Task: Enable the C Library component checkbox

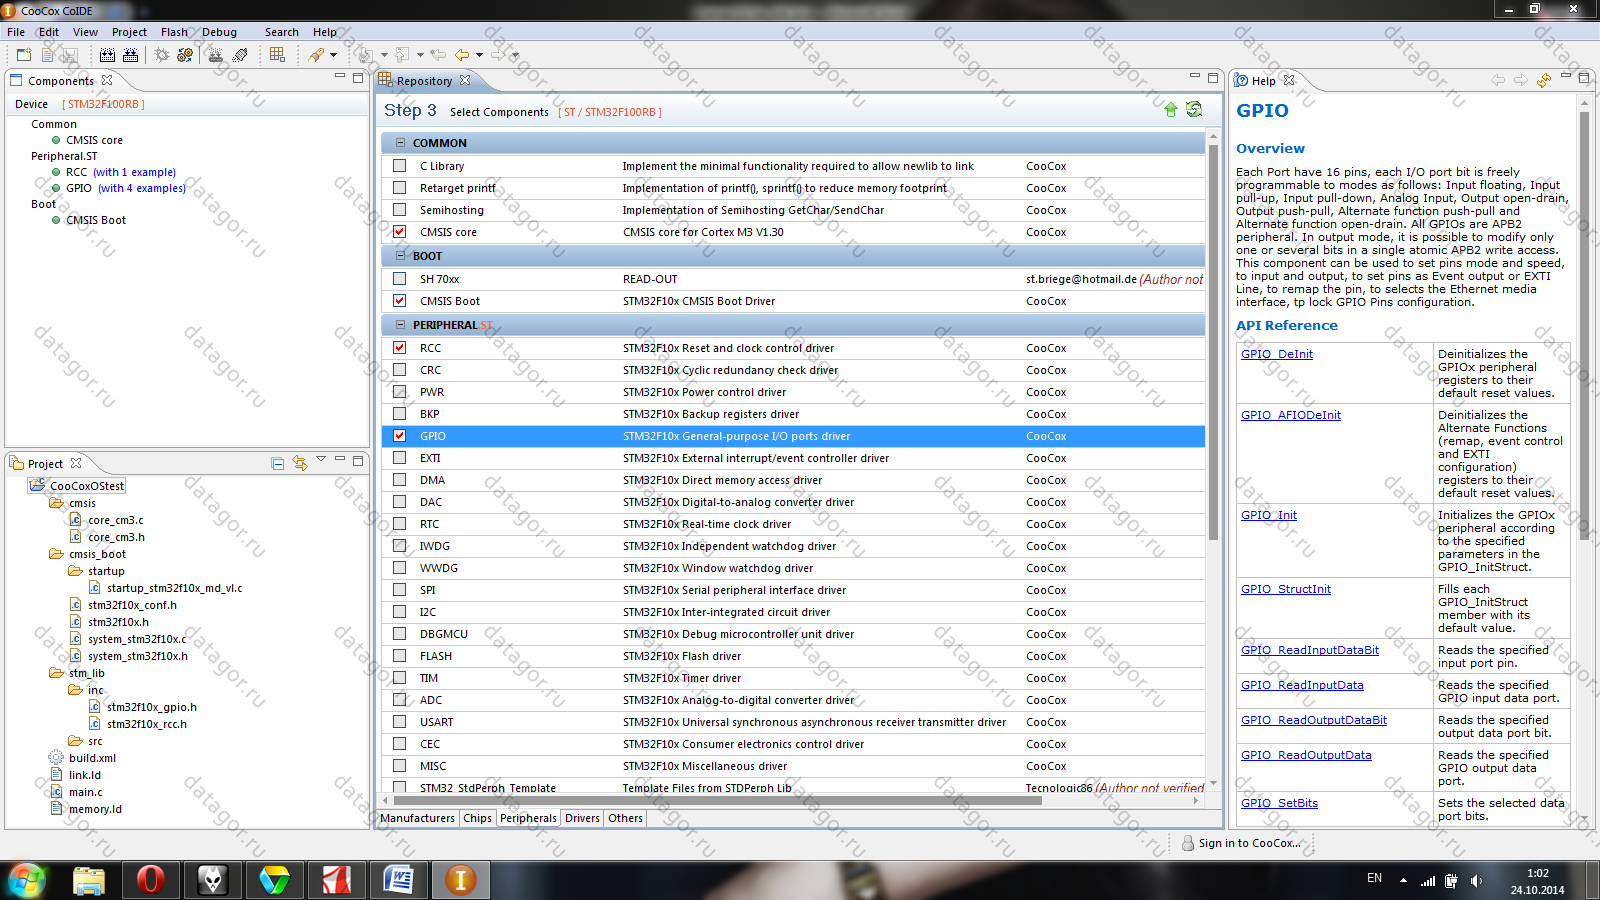Action: pyautogui.click(x=400, y=166)
